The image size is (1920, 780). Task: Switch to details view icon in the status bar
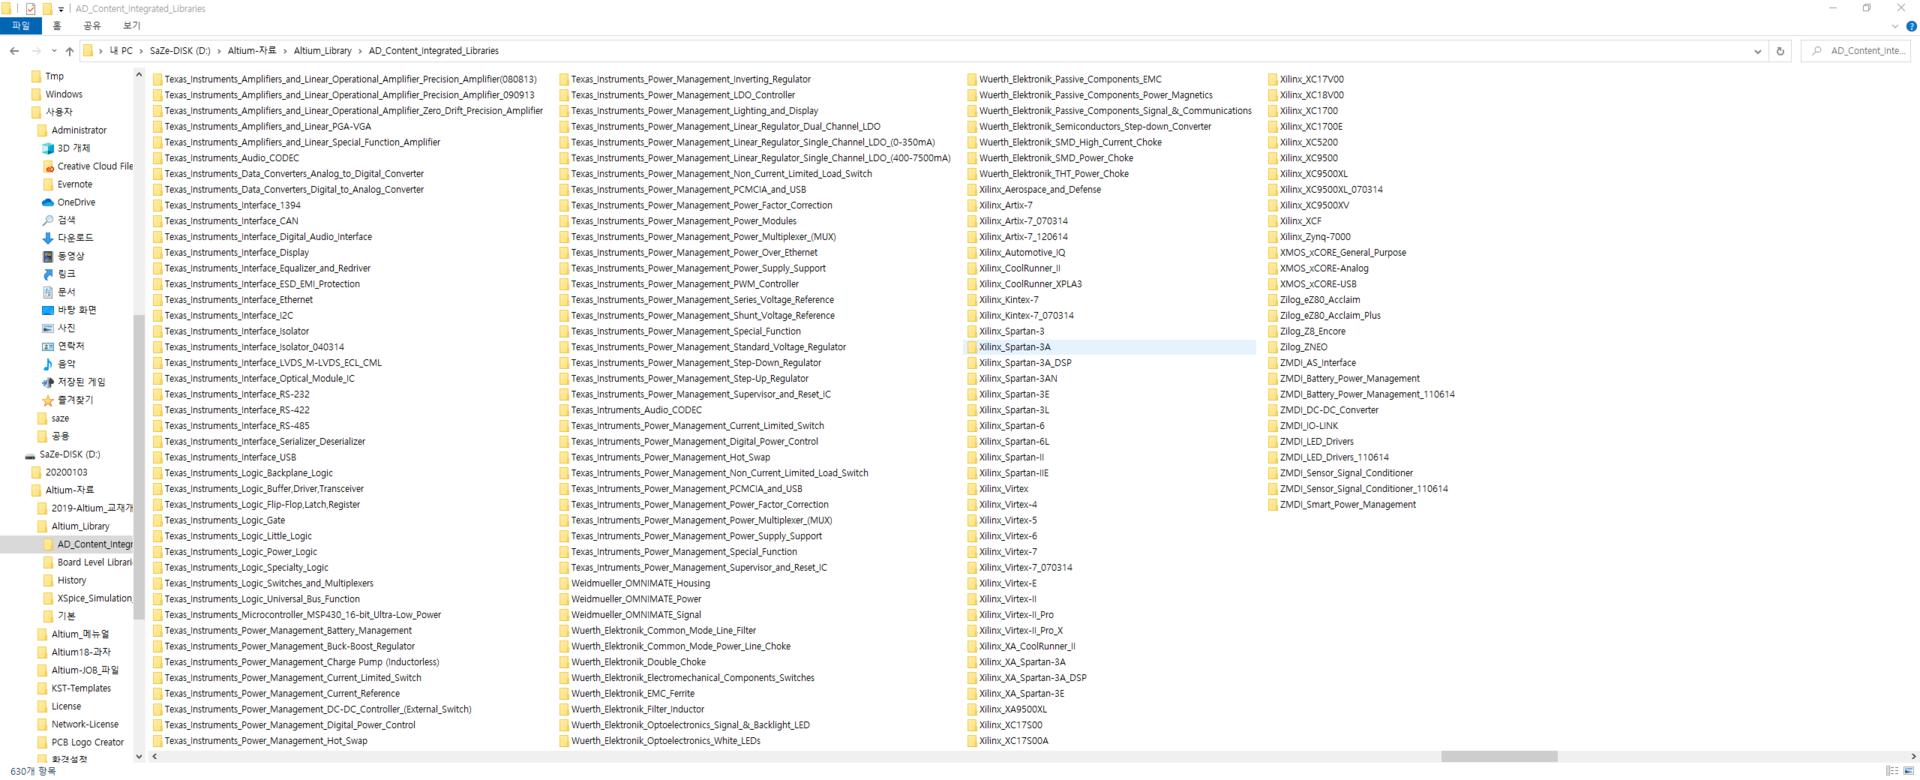click(x=1892, y=771)
